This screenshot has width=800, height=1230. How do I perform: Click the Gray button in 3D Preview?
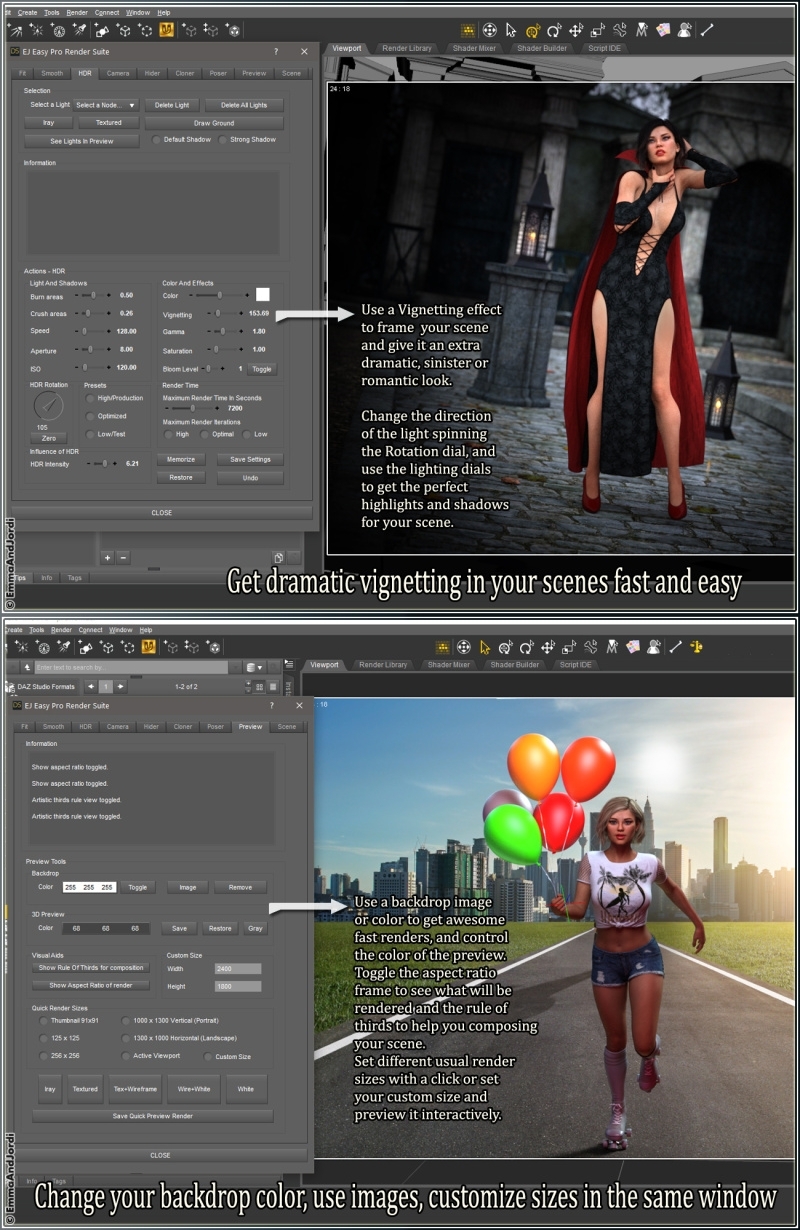(255, 928)
